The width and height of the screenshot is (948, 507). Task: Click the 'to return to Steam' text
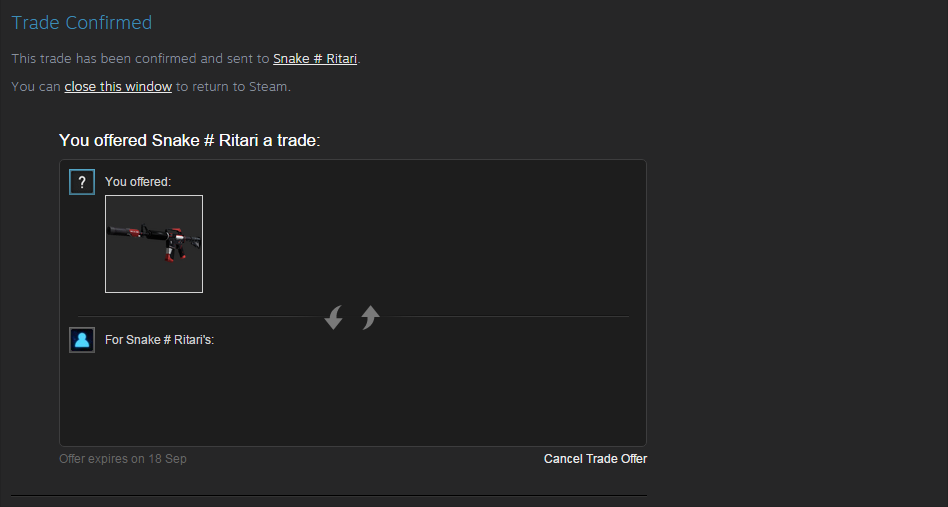coord(233,86)
